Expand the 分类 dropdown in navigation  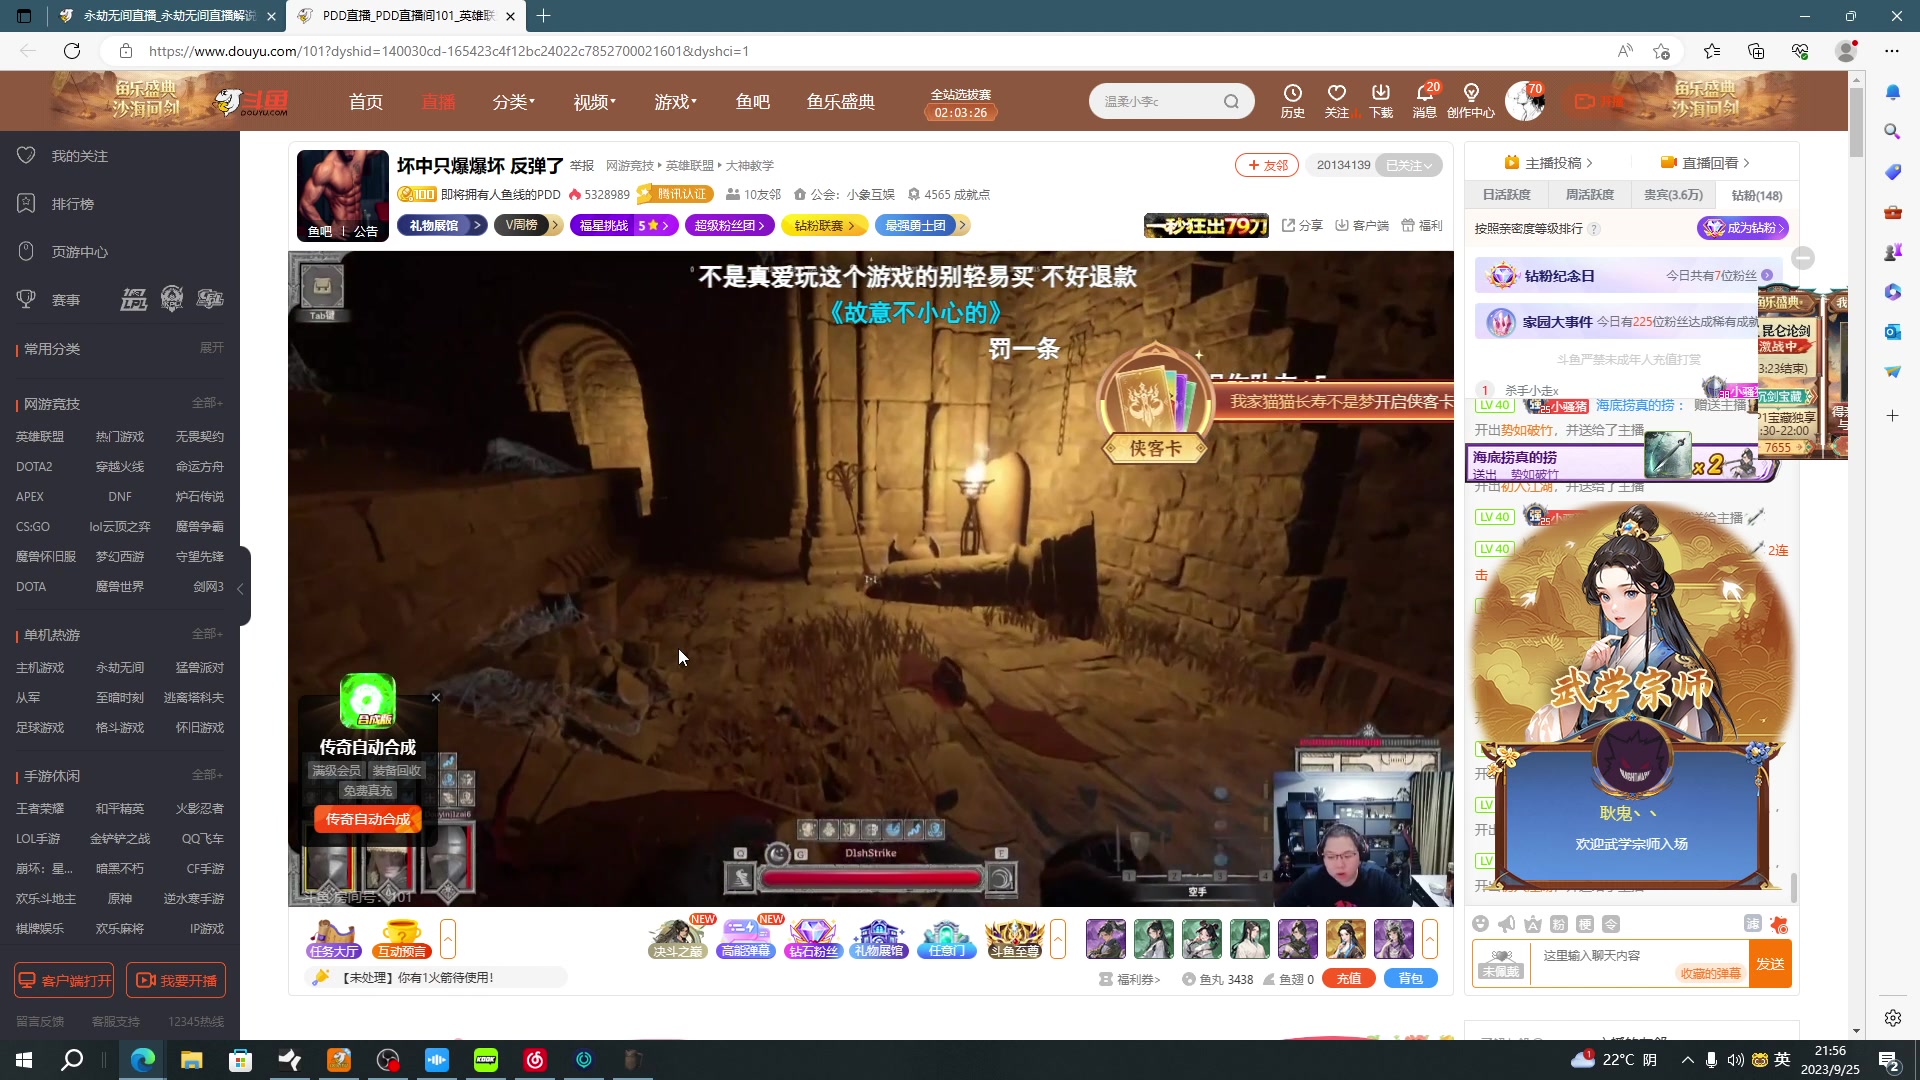coord(513,102)
